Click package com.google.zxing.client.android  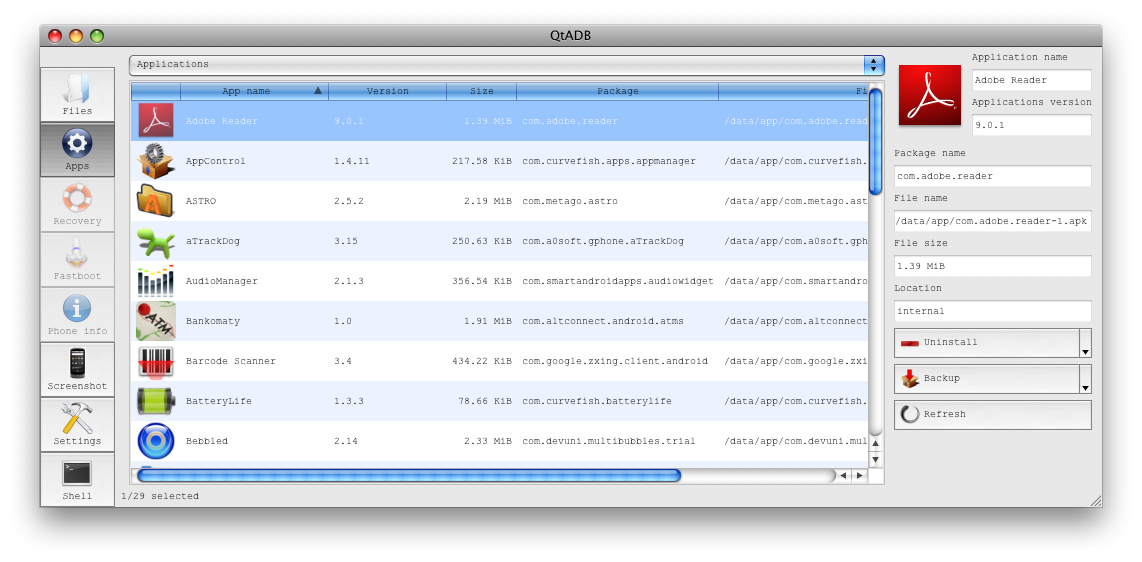click(615, 361)
